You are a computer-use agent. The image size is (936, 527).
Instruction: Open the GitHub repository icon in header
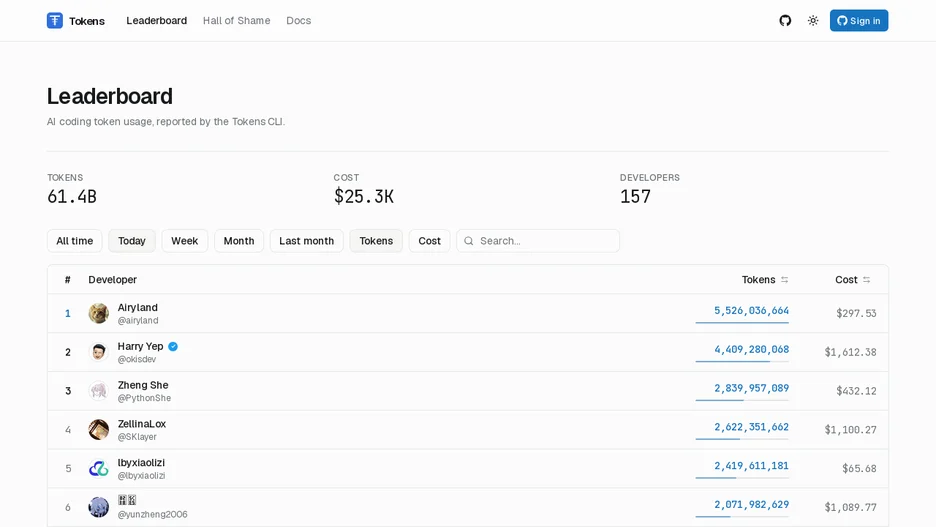[785, 20]
